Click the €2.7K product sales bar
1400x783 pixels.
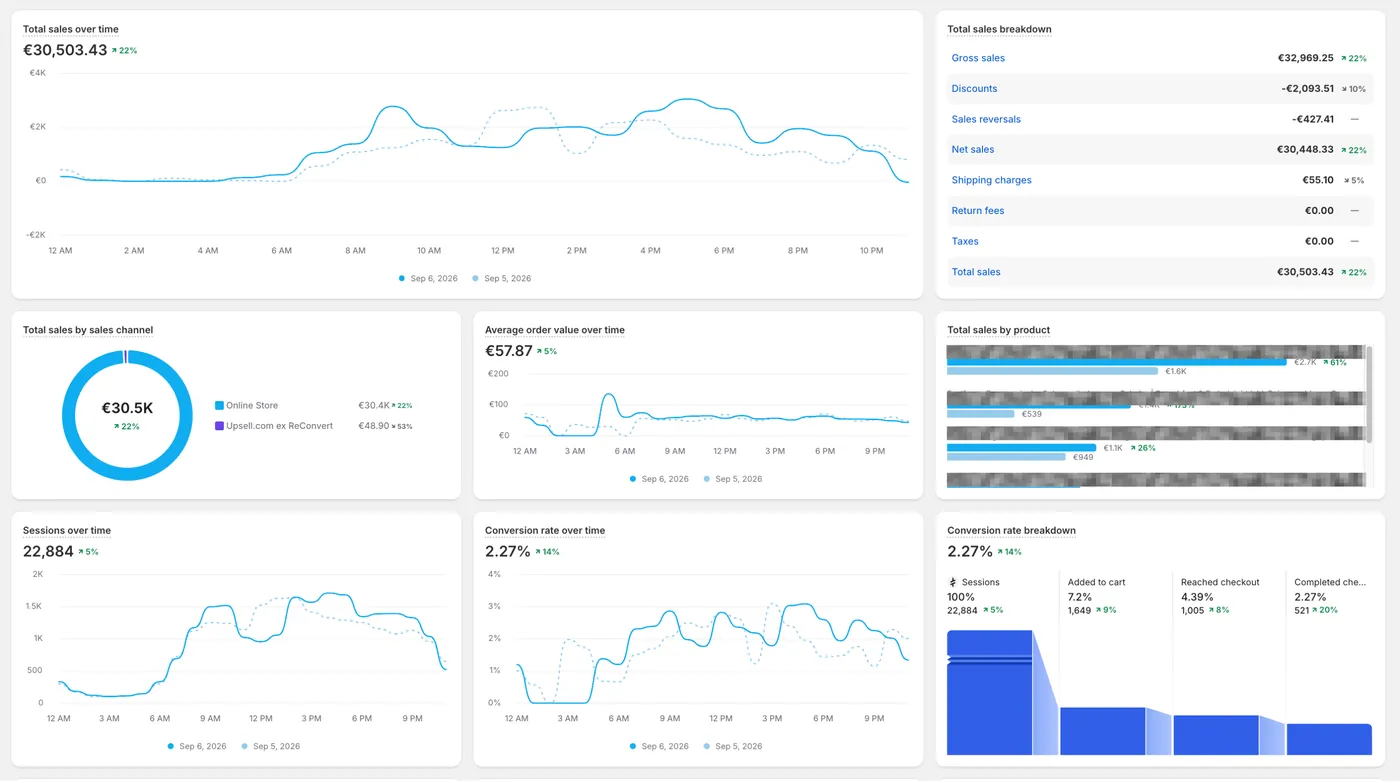point(1116,362)
